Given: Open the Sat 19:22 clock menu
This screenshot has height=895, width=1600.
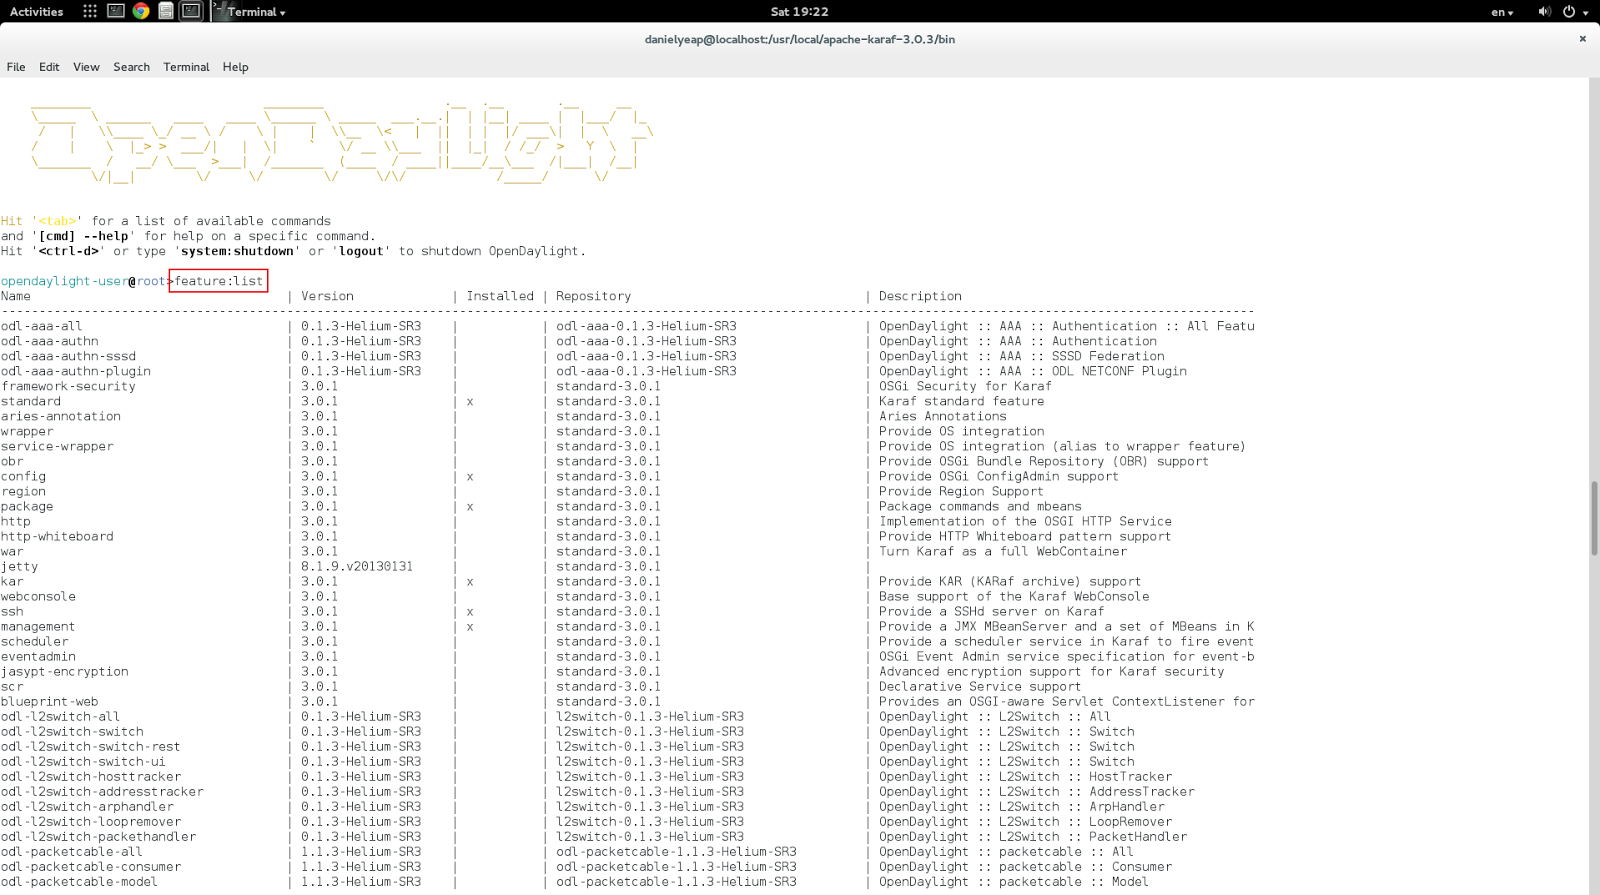Looking at the screenshot, I should (x=799, y=11).
